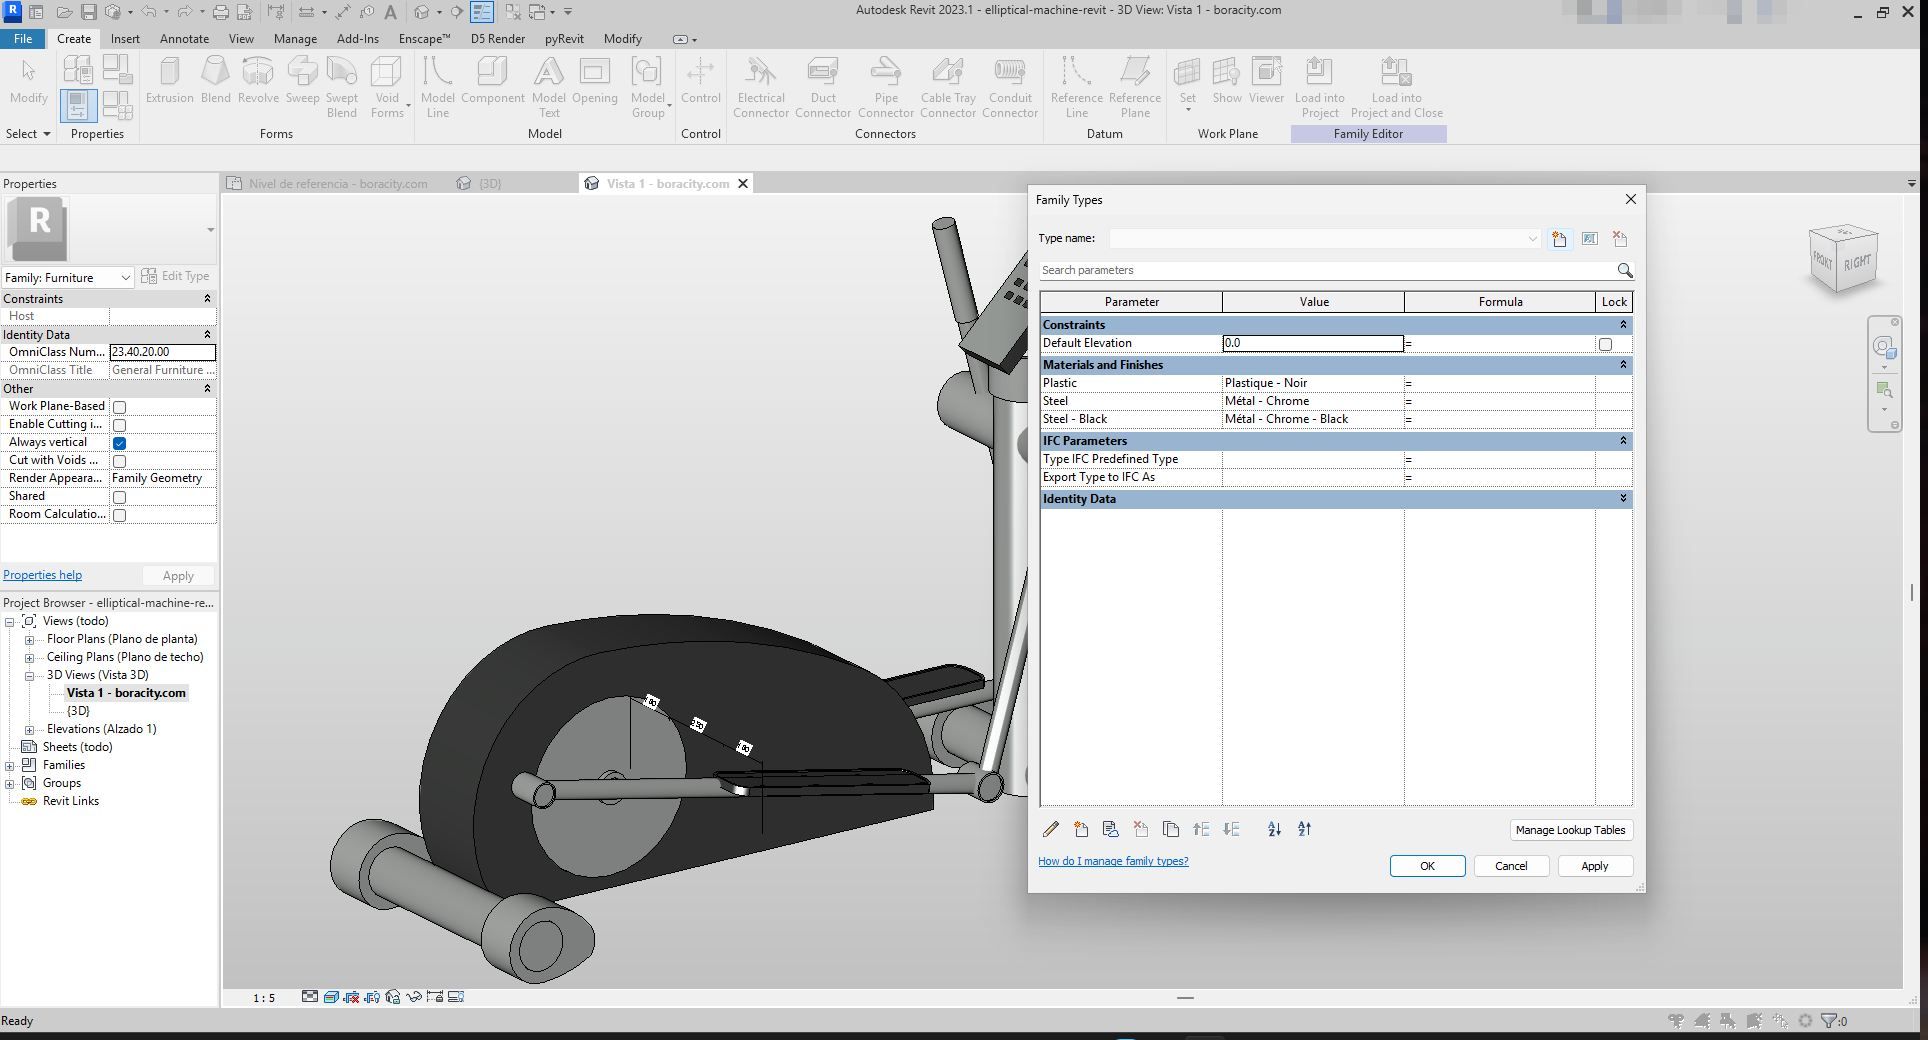Enable the Shared checkbox
Viewport: 1928px width, 1040px height.
119,497
